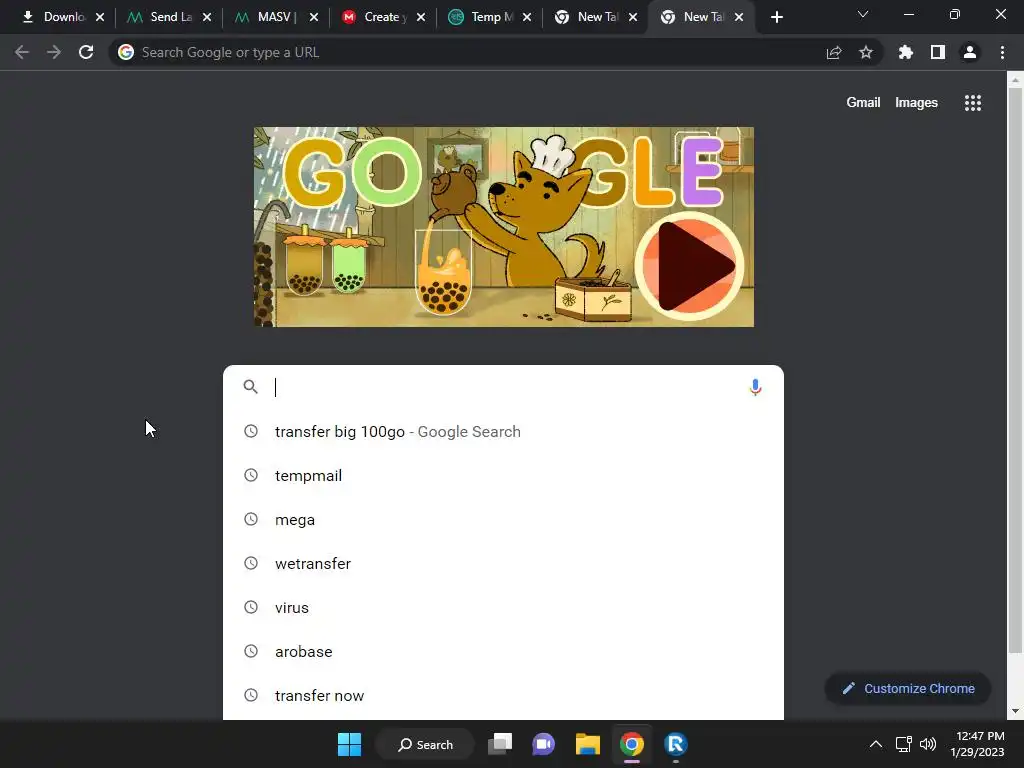Show hidden system tray icons
Screen dimensions: 1024x768
tap(876, 744)
